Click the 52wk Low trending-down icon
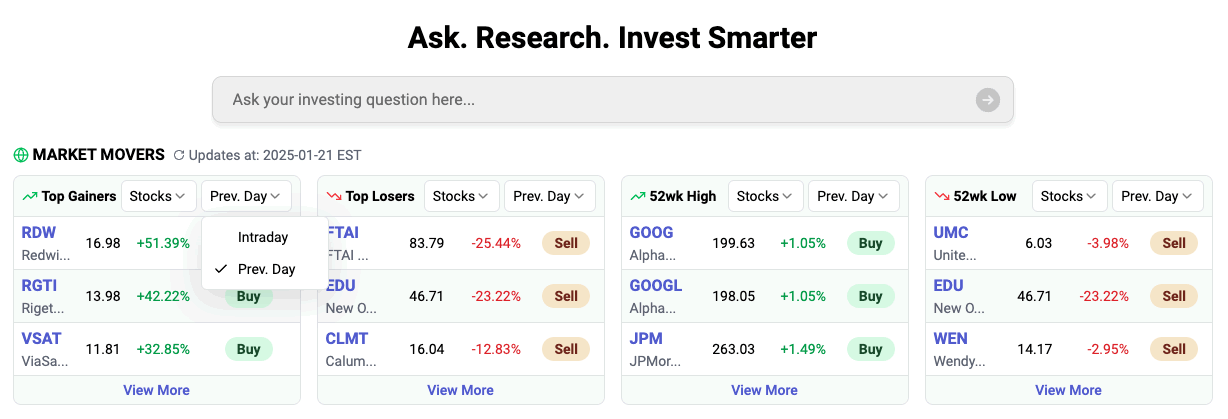 (942, 197)
